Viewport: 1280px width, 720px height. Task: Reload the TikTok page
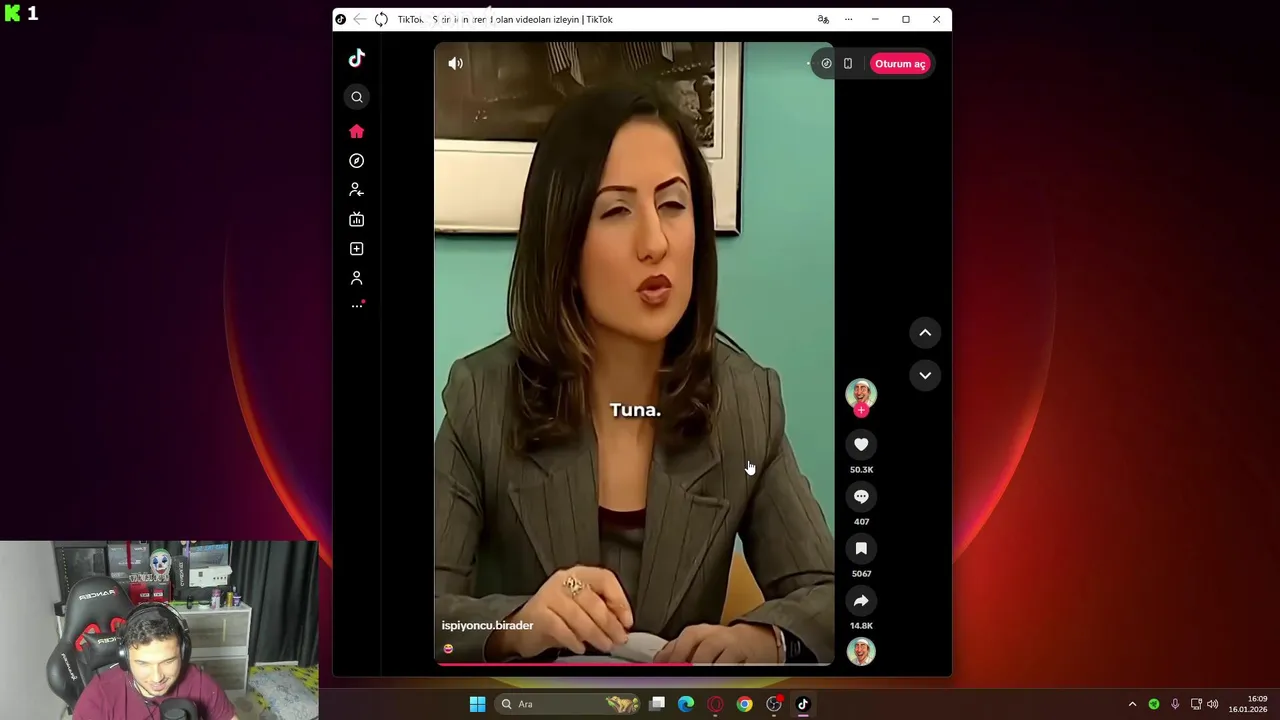point(381,19)
